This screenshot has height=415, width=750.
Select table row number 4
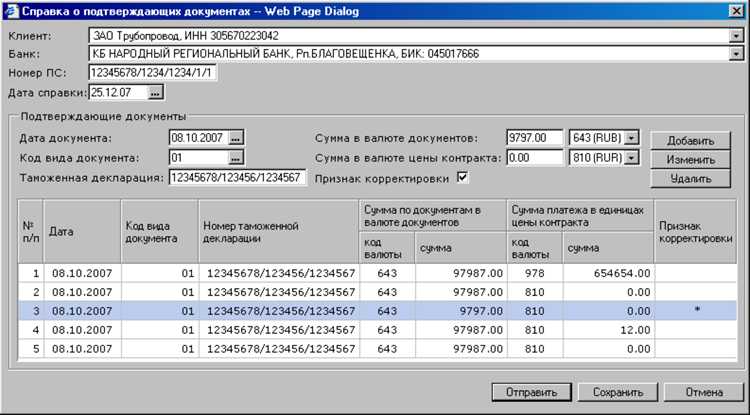[x=377, y=330]
